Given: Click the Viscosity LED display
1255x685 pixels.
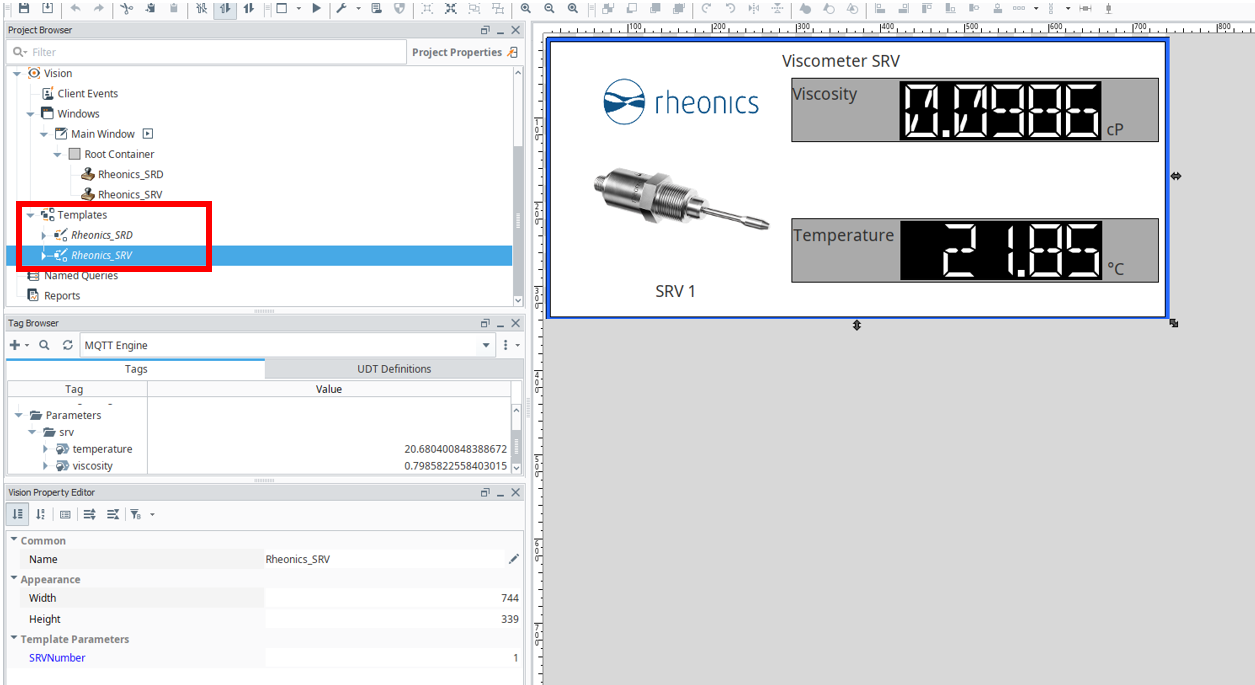Looking at the screenshot, I should coord(1000,110).
